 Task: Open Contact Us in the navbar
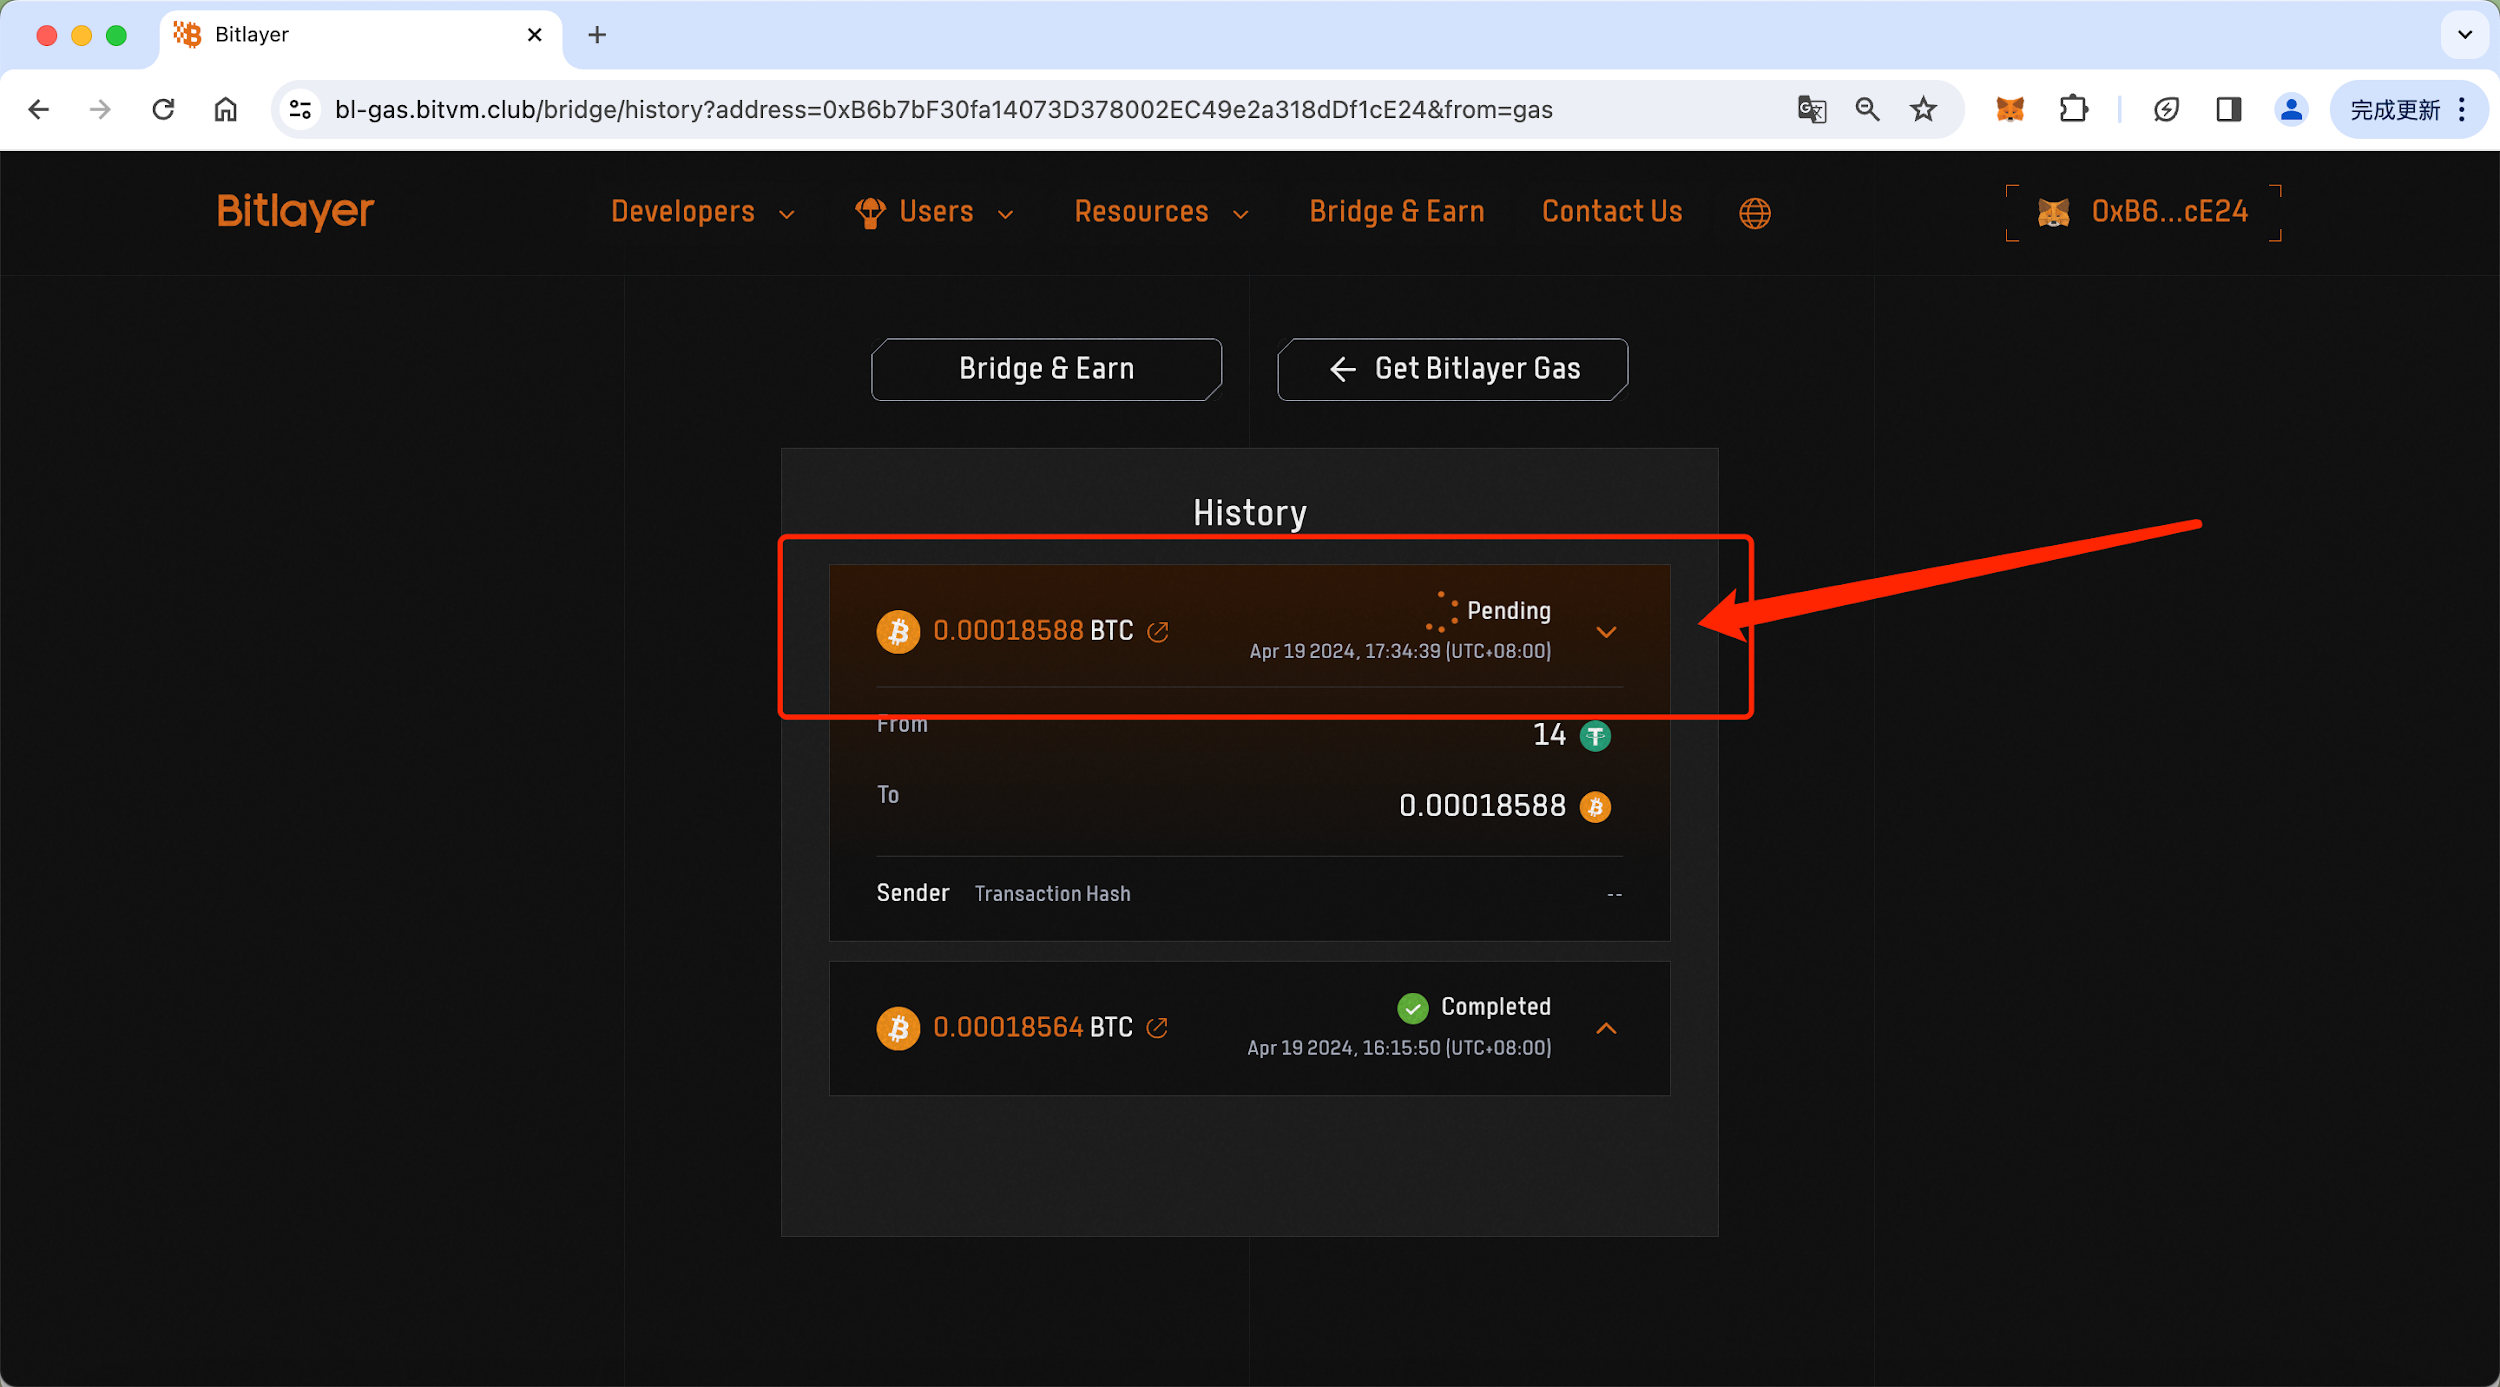(1611, 212)
